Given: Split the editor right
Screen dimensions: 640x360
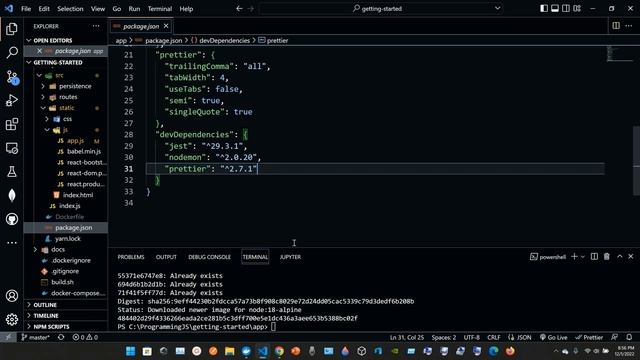Looking at the screenshot, I should [616, 26].
